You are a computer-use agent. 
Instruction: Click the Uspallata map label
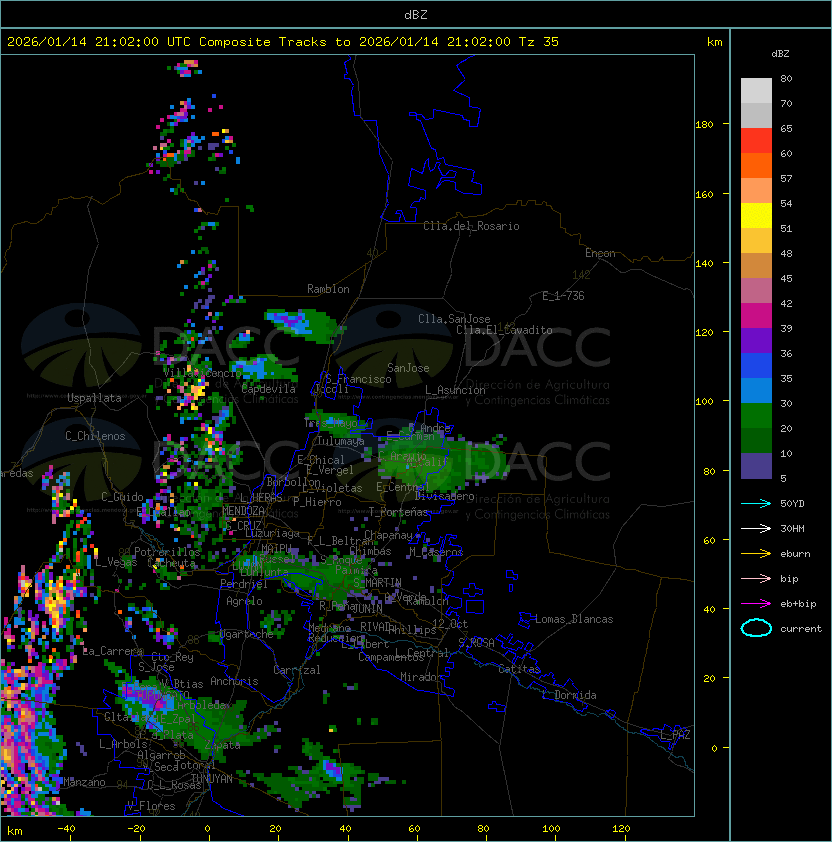94,398
